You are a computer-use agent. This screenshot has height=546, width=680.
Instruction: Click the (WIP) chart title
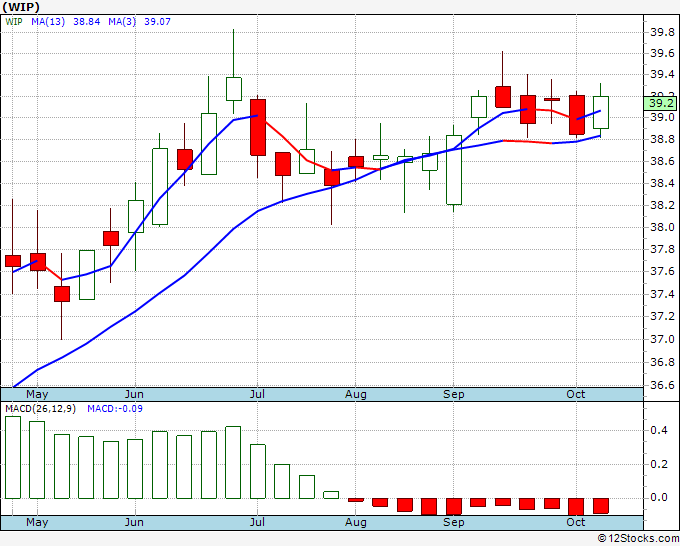21,7
